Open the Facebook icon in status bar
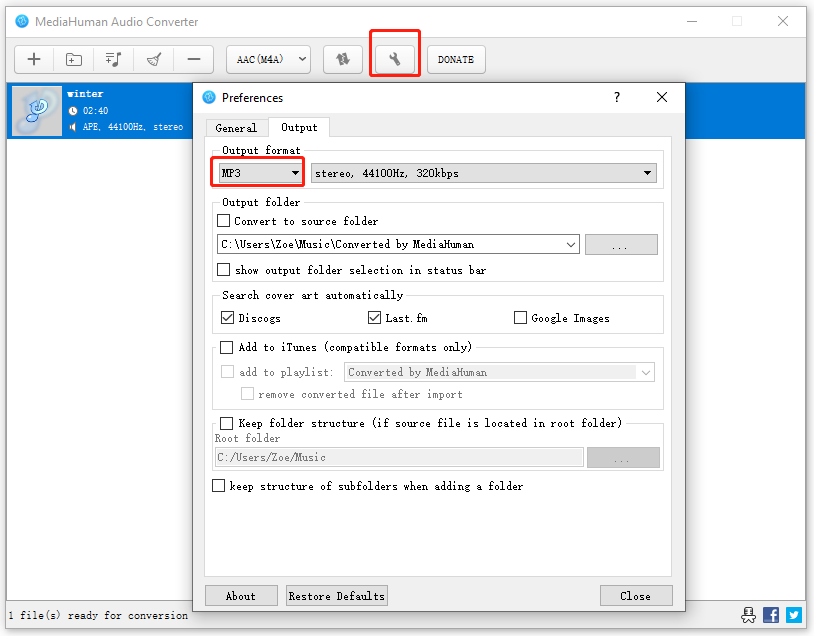The image size is (814, 636). (771, 615)
